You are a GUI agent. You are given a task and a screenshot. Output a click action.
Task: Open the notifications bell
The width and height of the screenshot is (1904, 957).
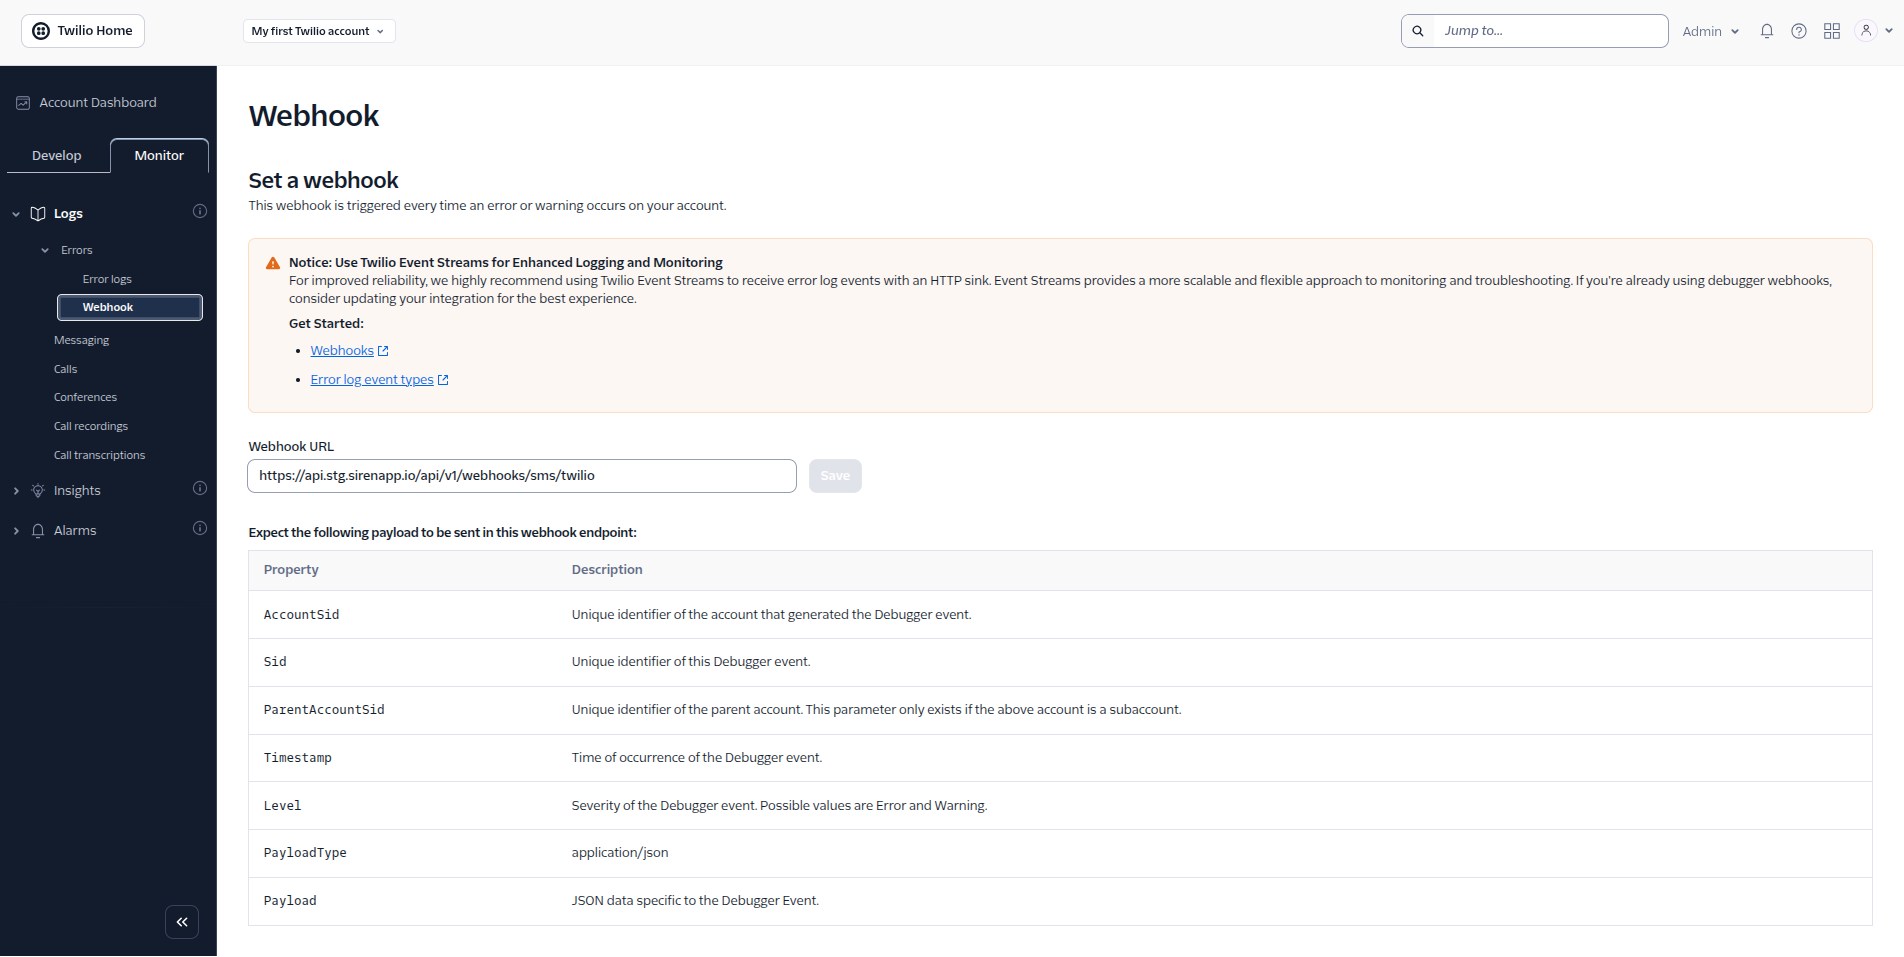[x=1766, y=30]
